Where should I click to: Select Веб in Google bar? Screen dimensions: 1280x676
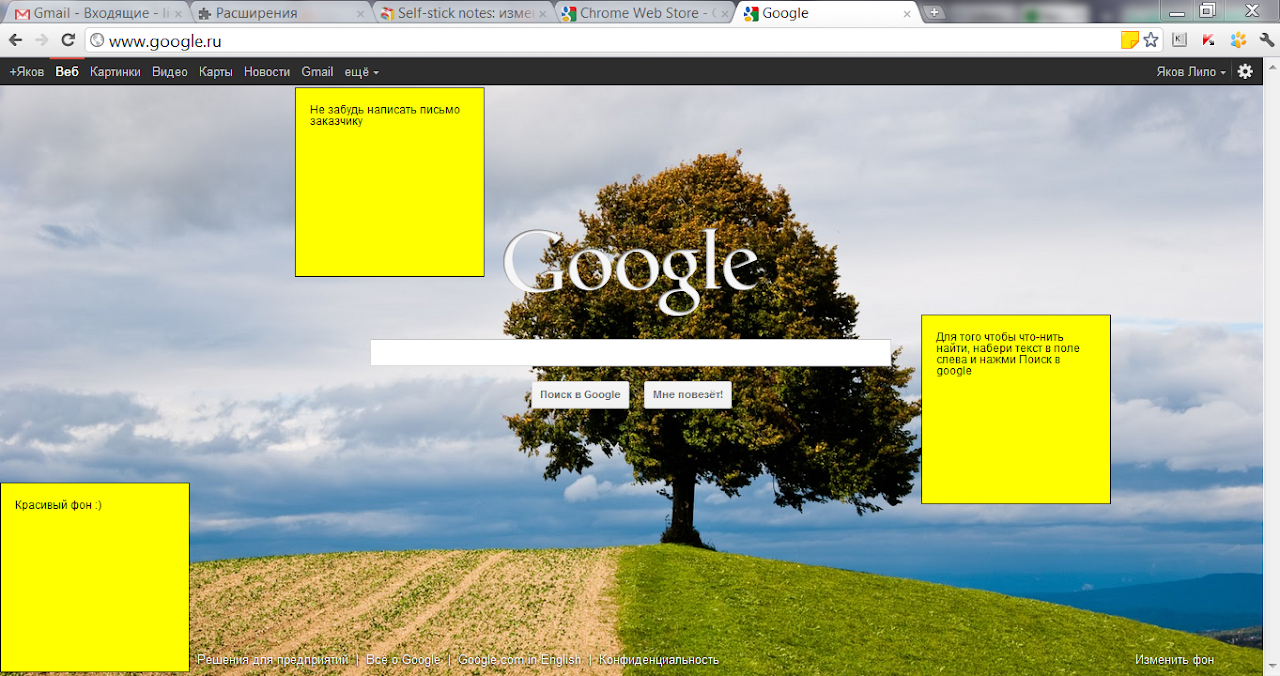pyautogui.click(x=67, y=72)
